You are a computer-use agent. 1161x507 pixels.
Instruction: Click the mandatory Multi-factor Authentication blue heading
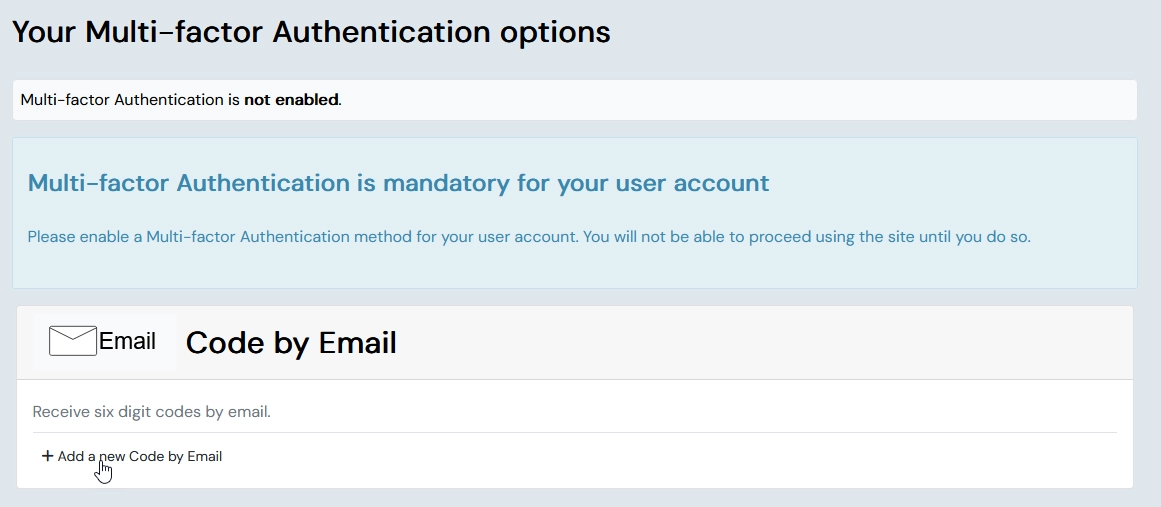pyautogui.click(x=398, y=183)
